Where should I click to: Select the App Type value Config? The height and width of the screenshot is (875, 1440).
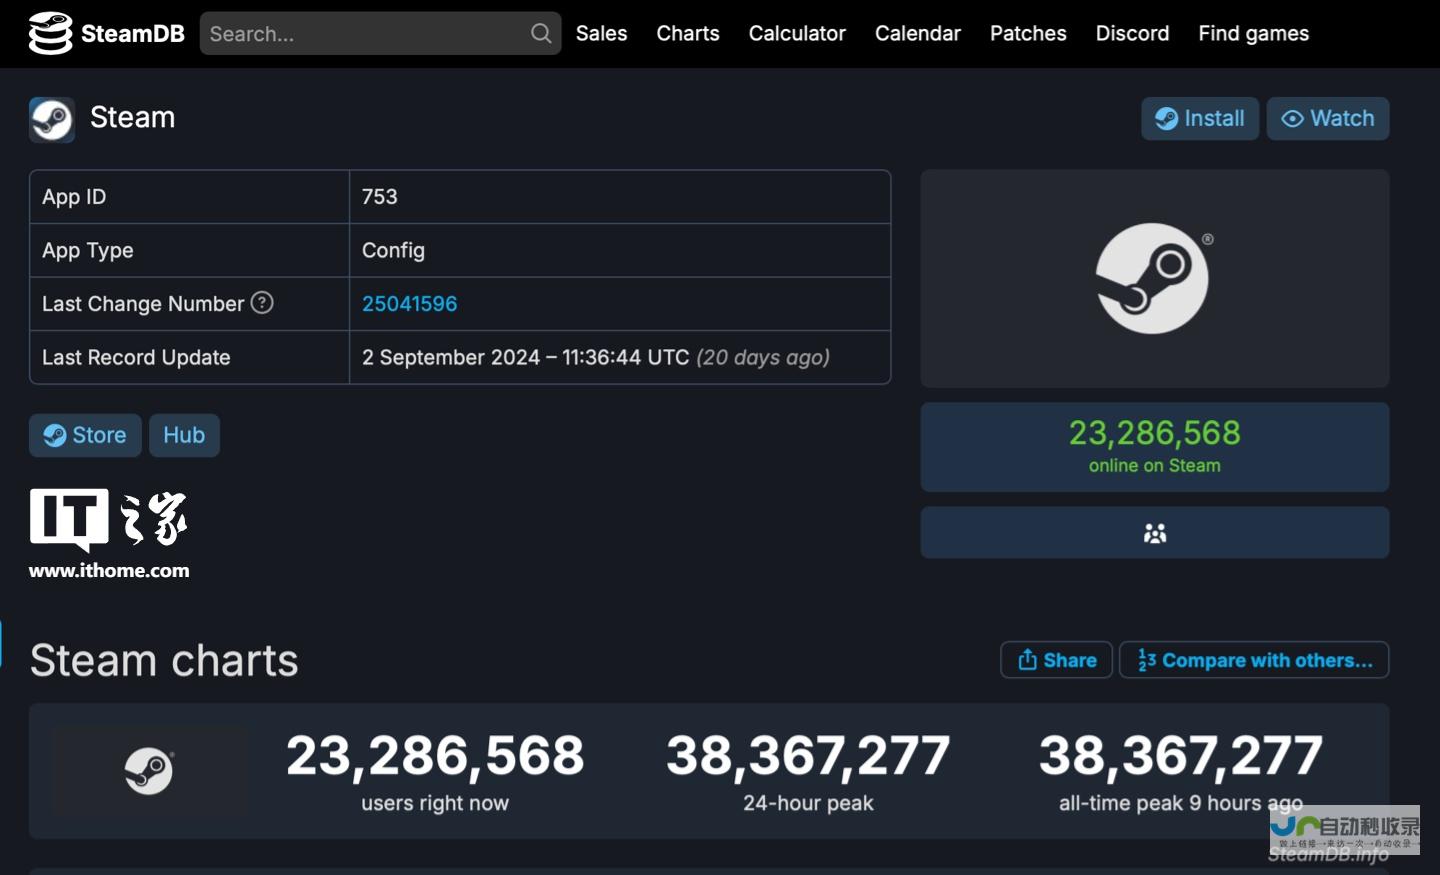coord(393,250)
